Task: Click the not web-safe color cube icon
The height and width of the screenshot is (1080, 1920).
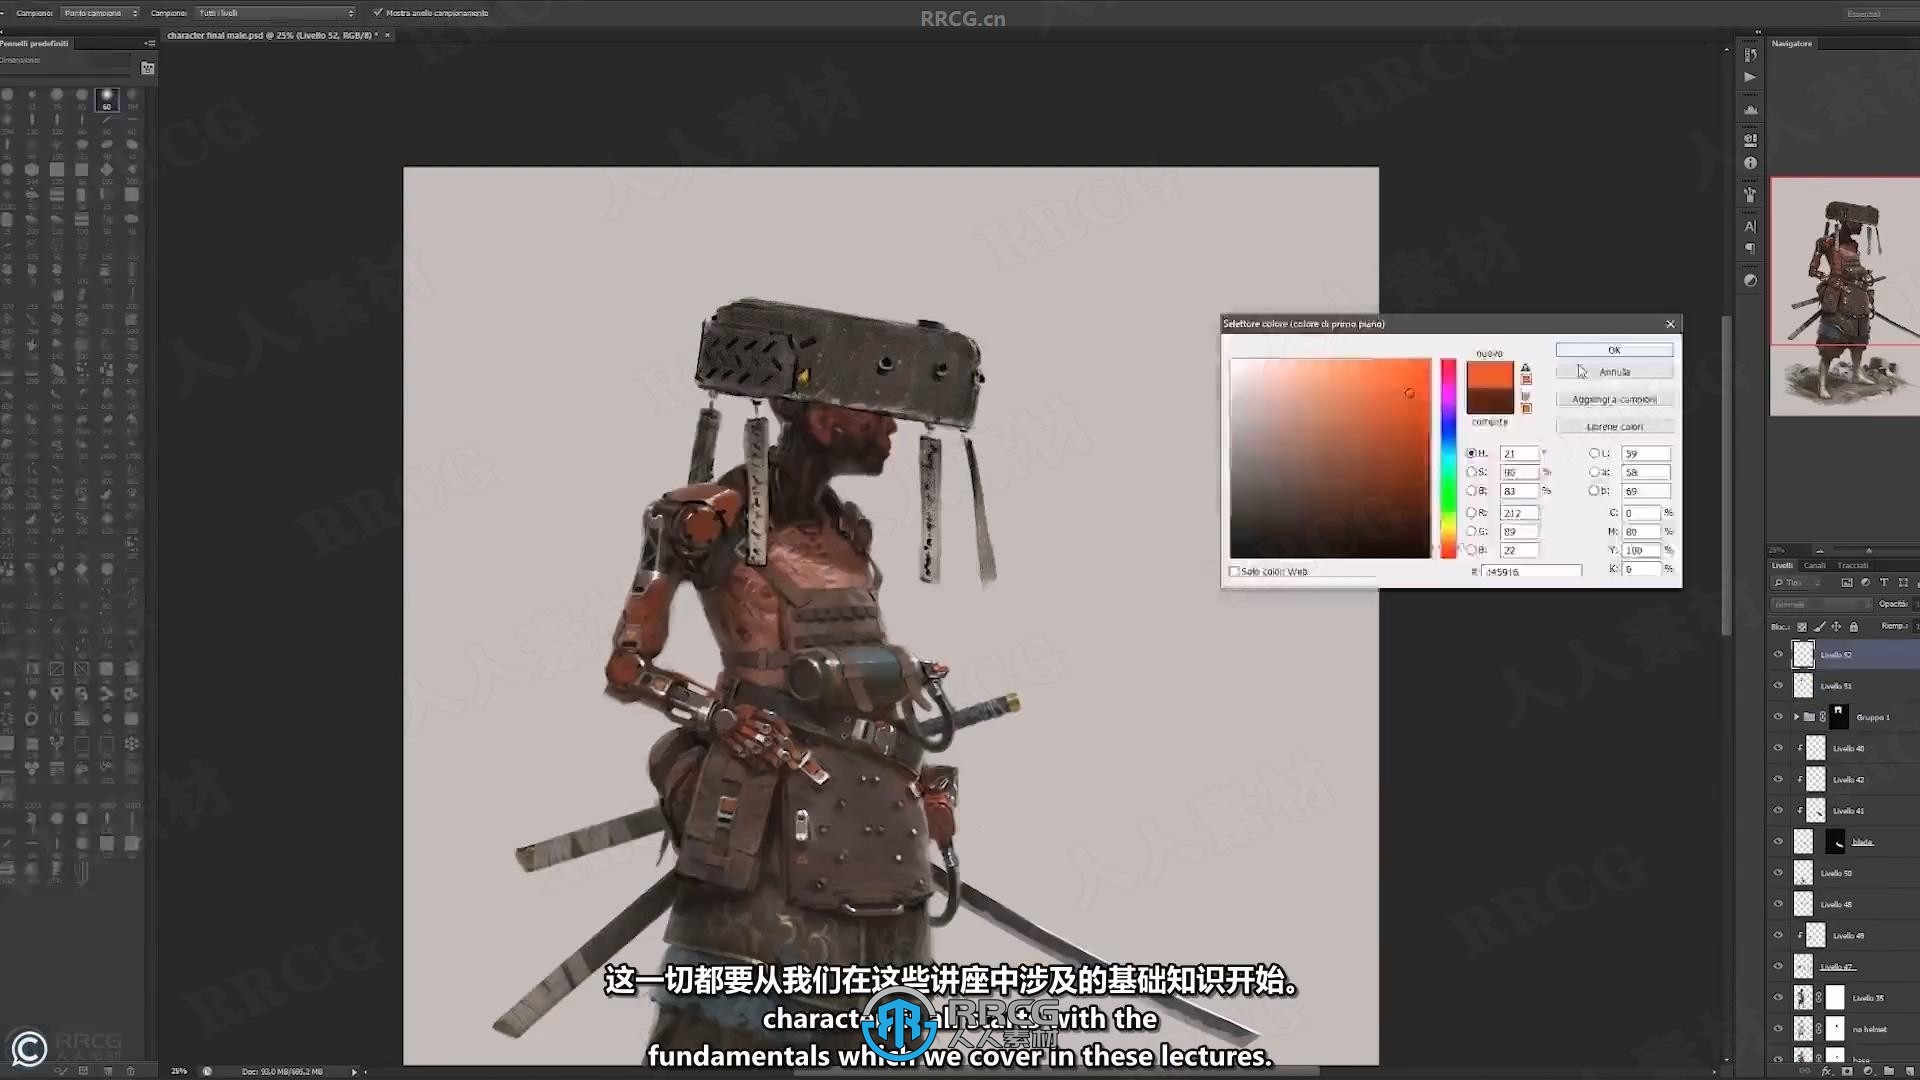Action: [x=1526, y=397]
